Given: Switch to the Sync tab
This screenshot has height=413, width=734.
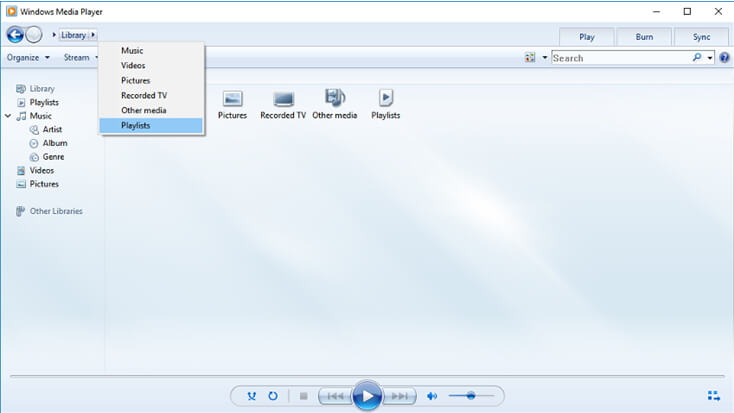Looking at the screenshot, I should (701, 37).
